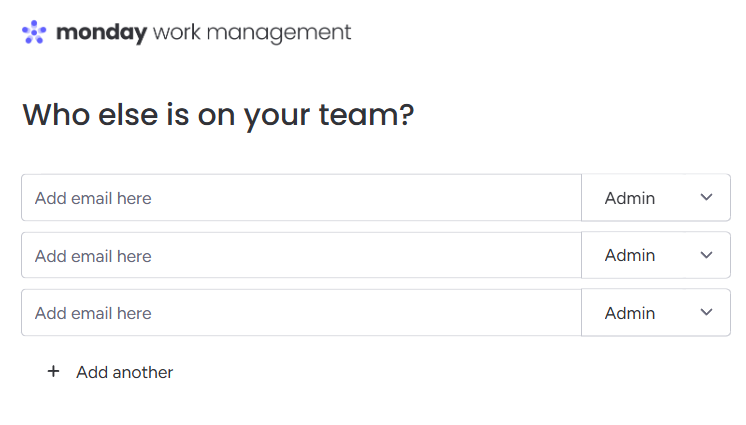Image resolution: width=746 pixels, height=425 pixels.
Task: Click placeholder text in the bottom email box
Action: click(93, 313)
